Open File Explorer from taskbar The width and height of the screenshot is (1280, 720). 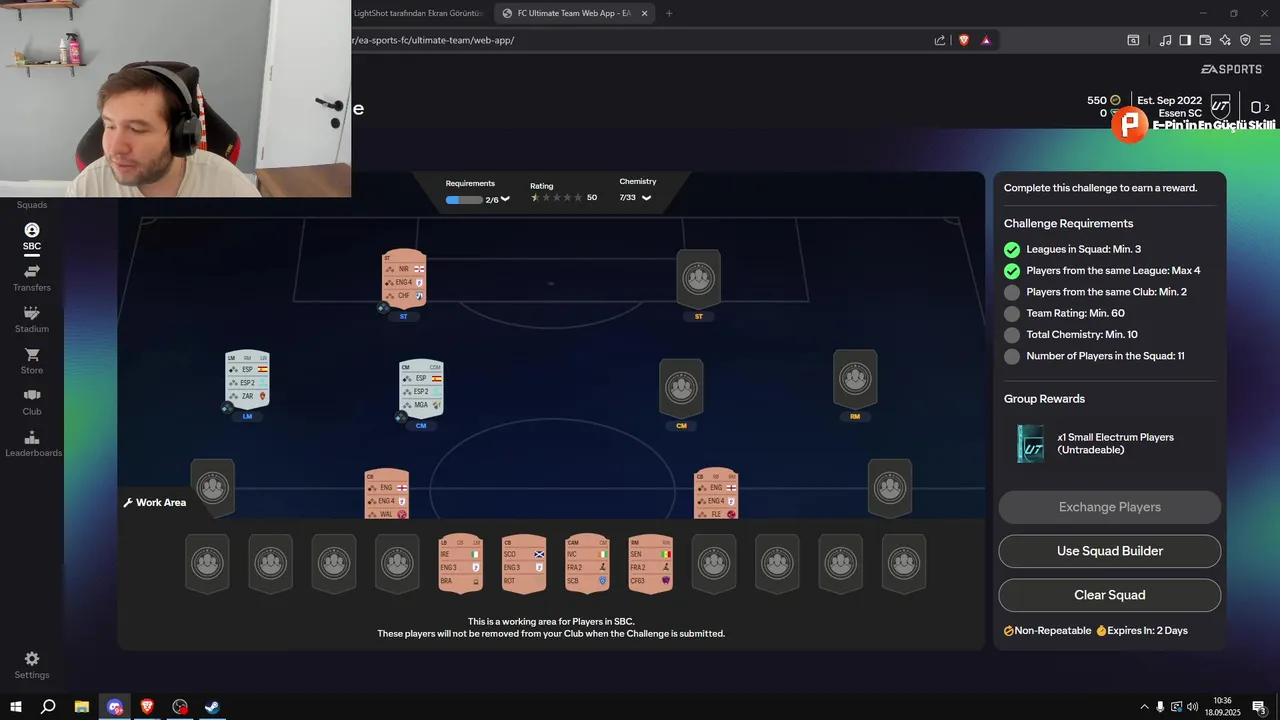tap(82, 706)
